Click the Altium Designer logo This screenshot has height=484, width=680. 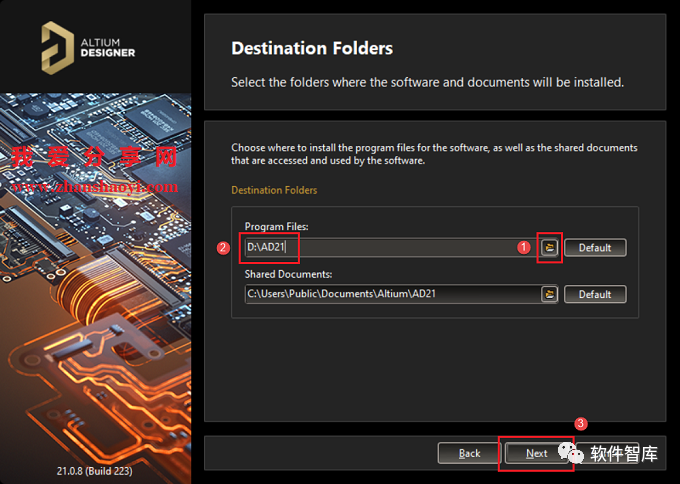point(88,48)
